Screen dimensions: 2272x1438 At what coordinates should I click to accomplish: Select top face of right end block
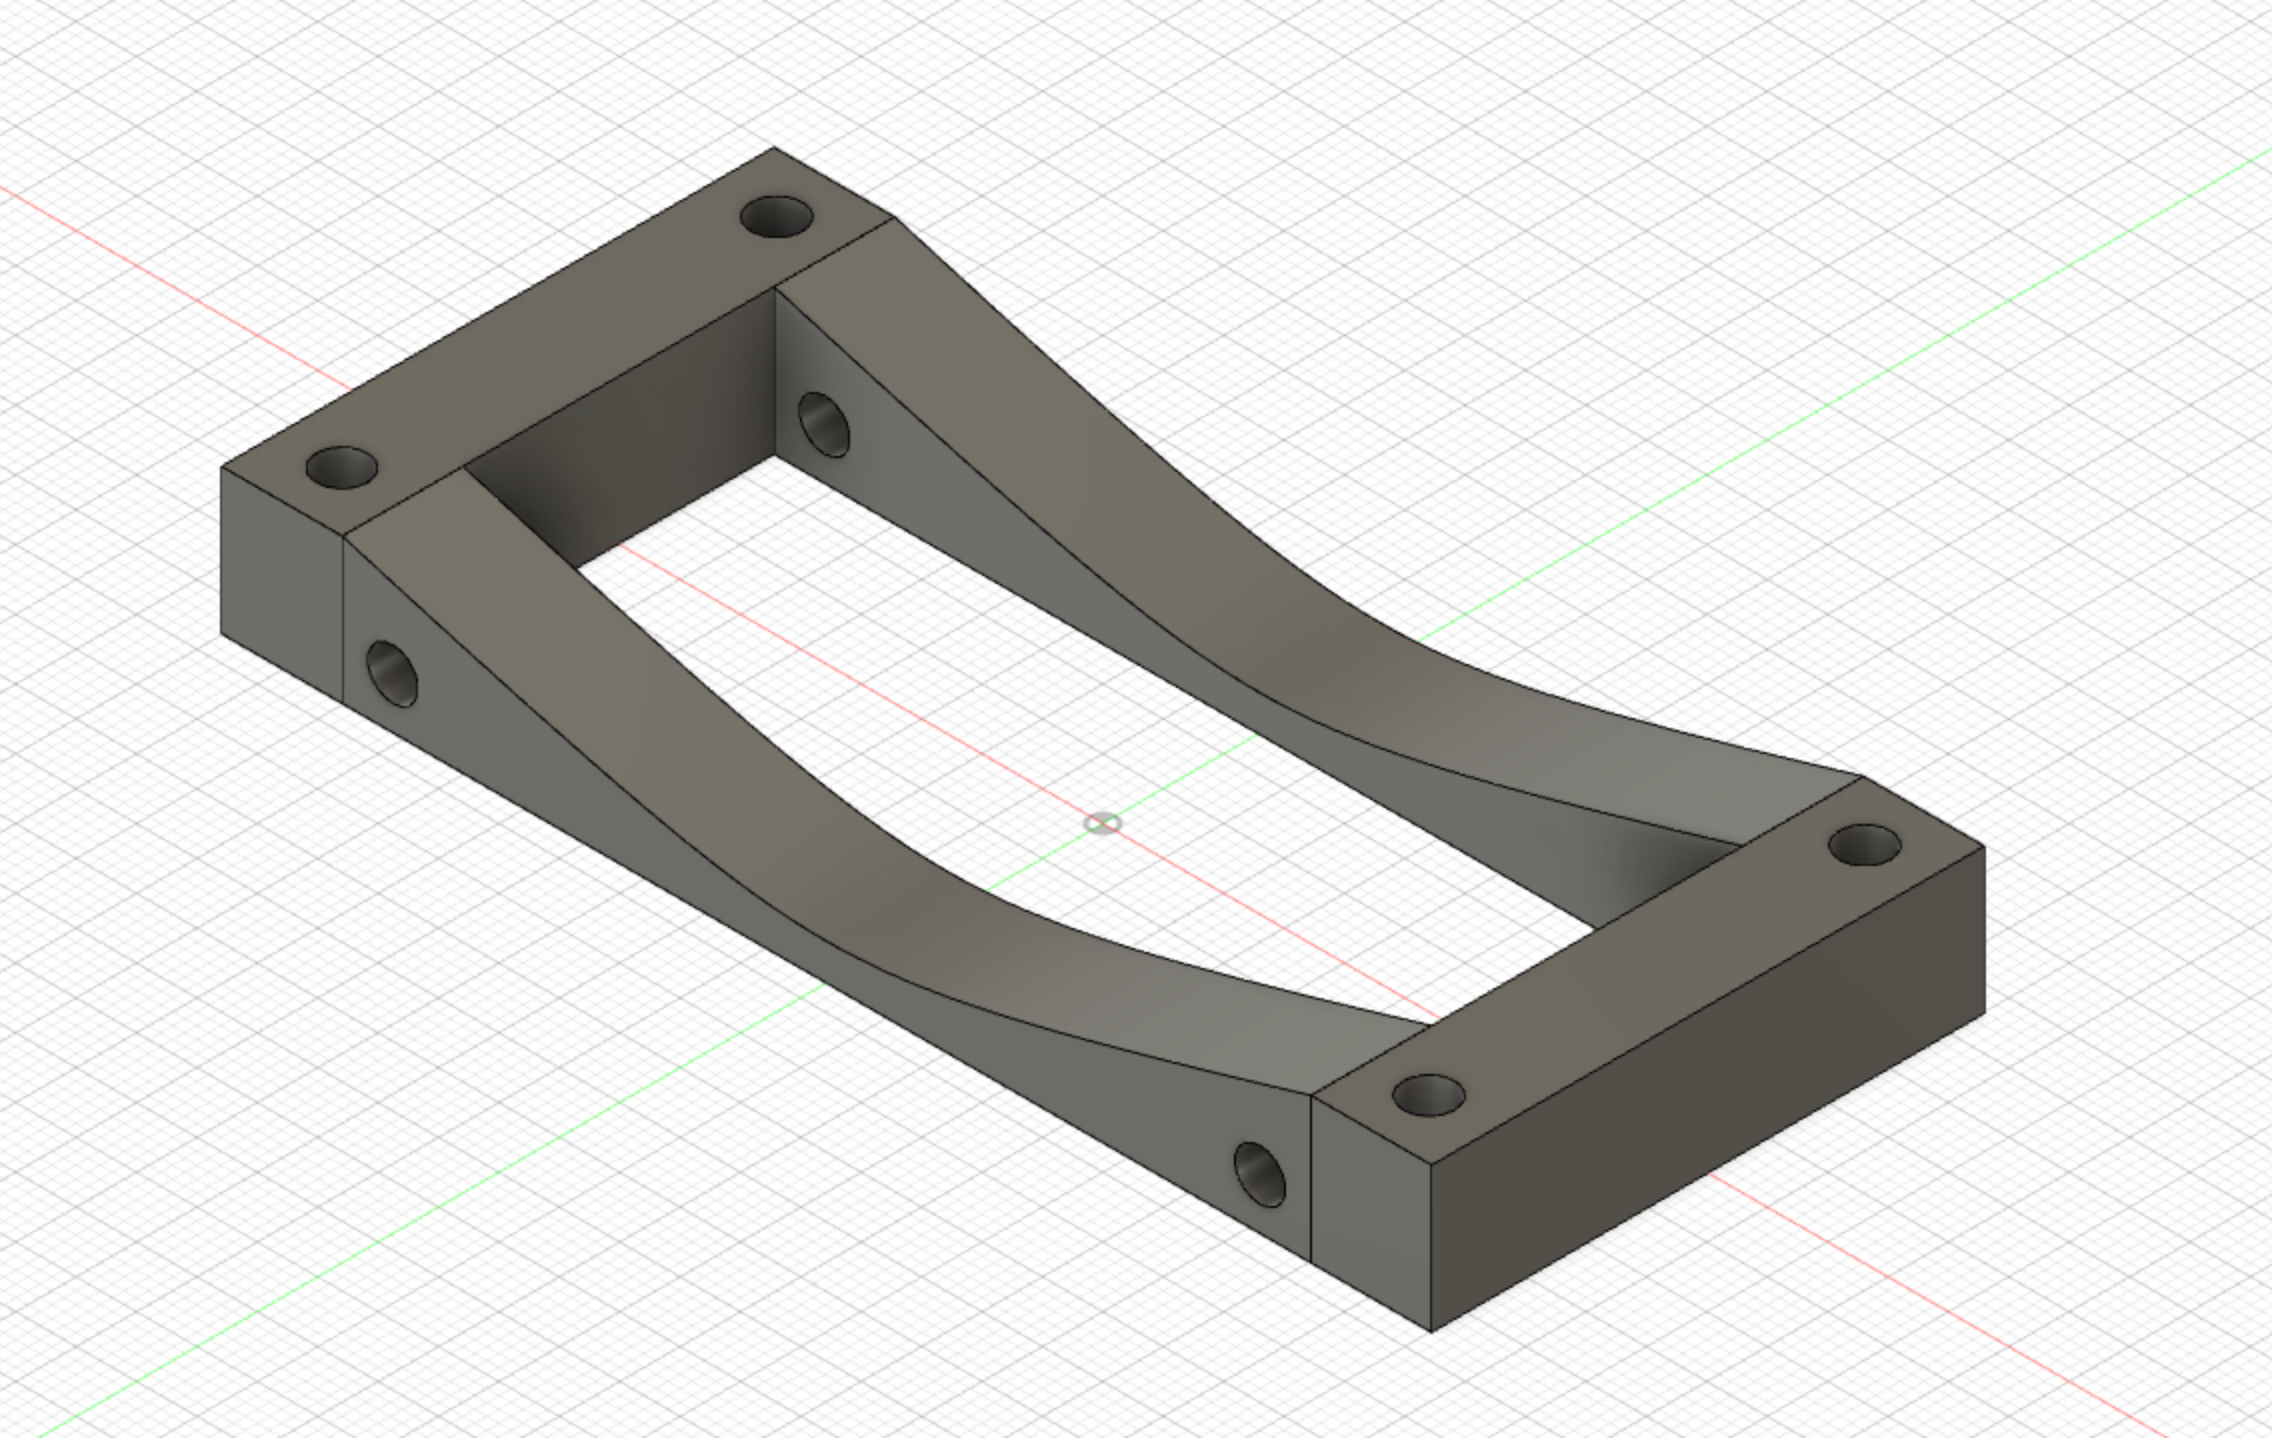point(1650,970)
